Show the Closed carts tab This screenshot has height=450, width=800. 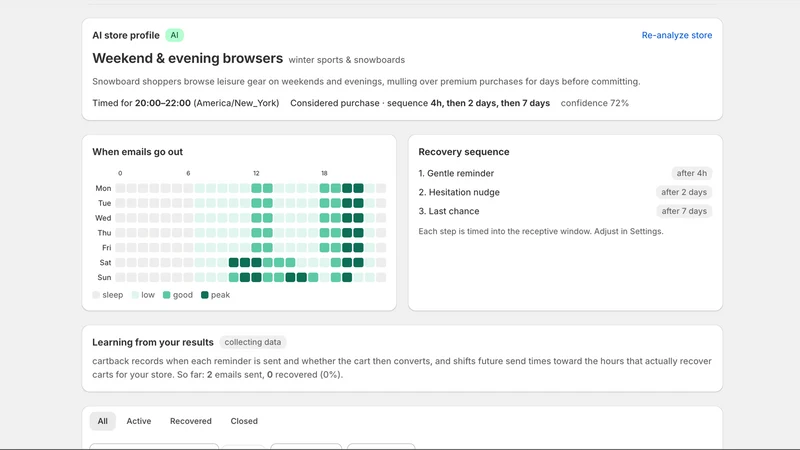(244, 421)
